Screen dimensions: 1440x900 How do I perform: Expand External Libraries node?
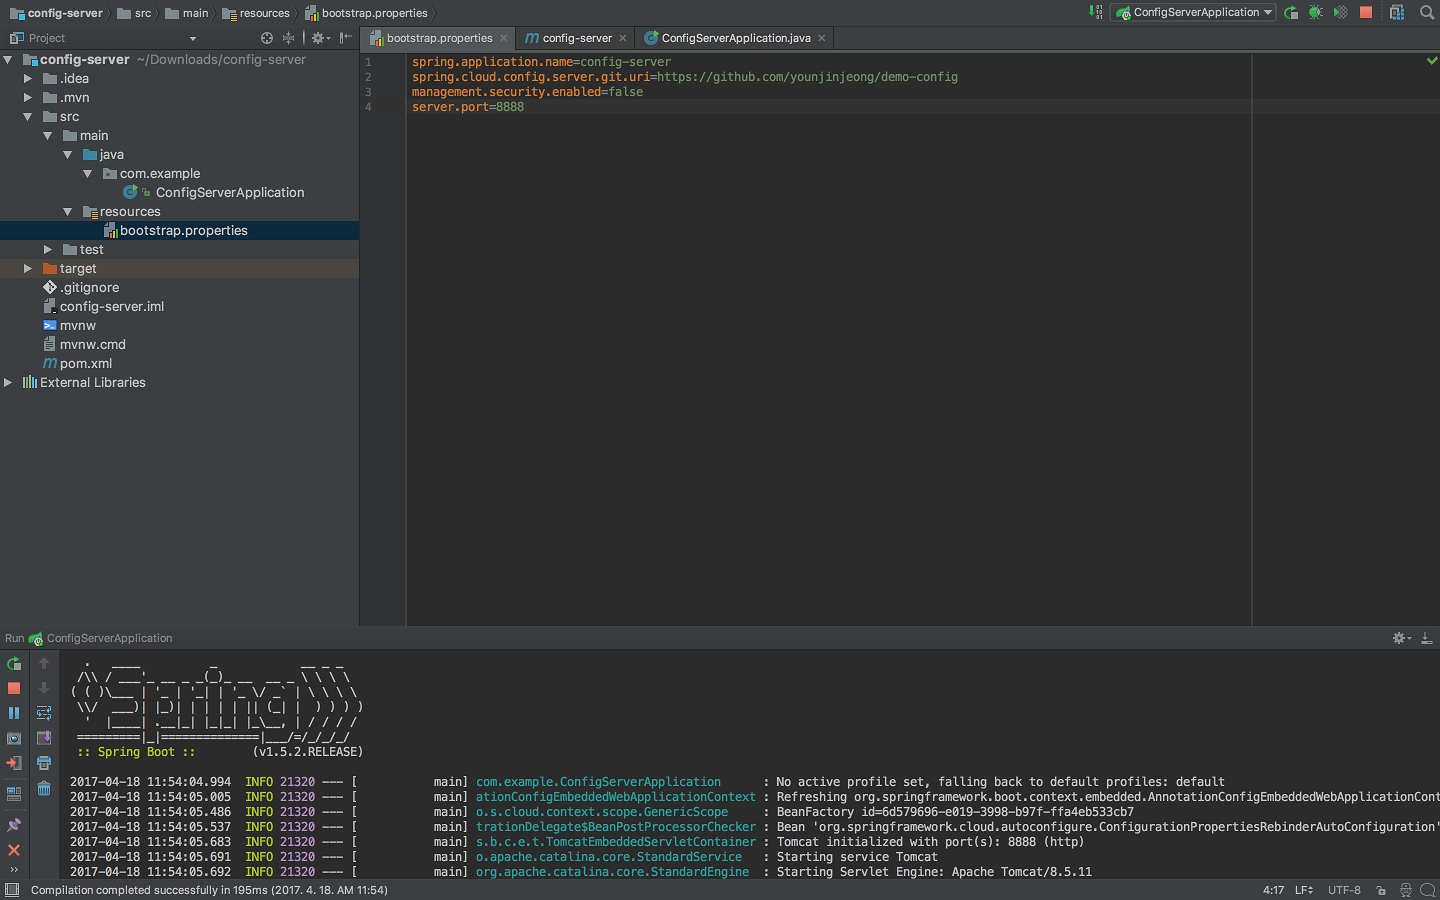pos(8,383)
